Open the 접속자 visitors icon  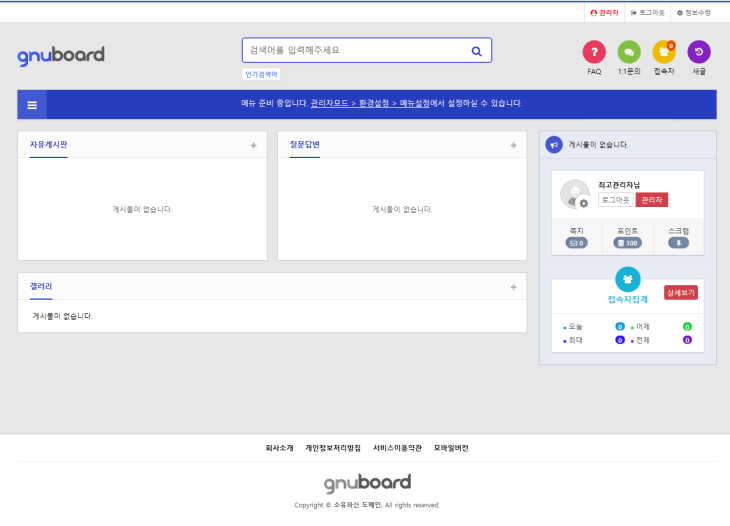click(x=664, y=52)
